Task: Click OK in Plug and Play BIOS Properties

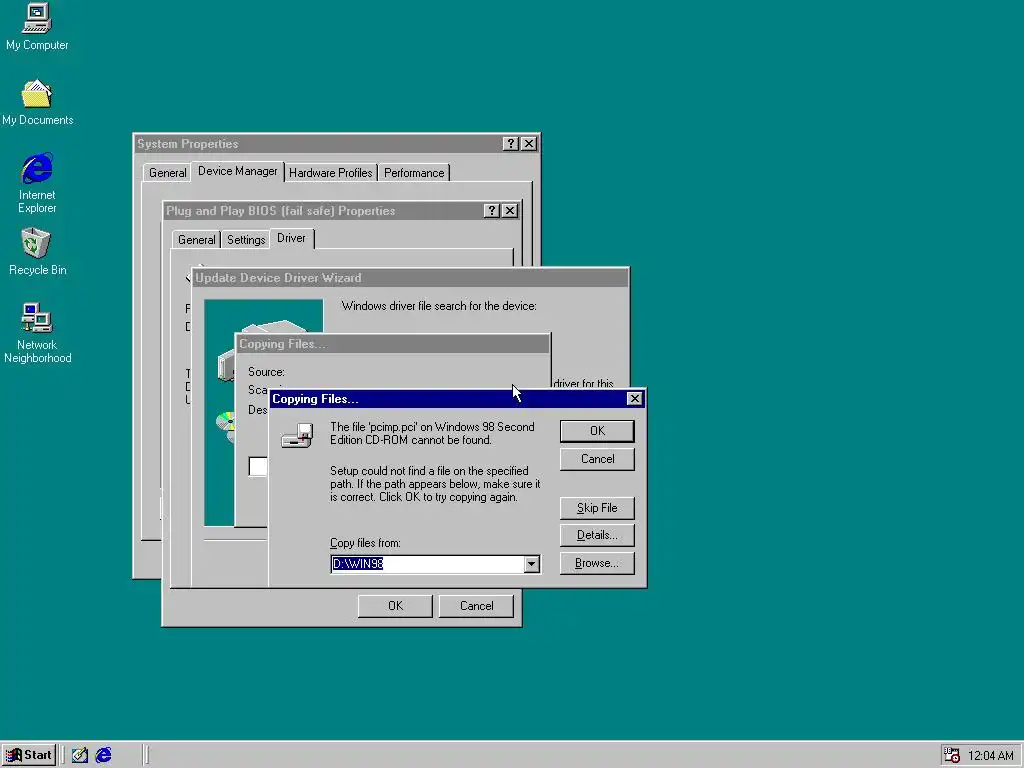Action: [395, 606]
